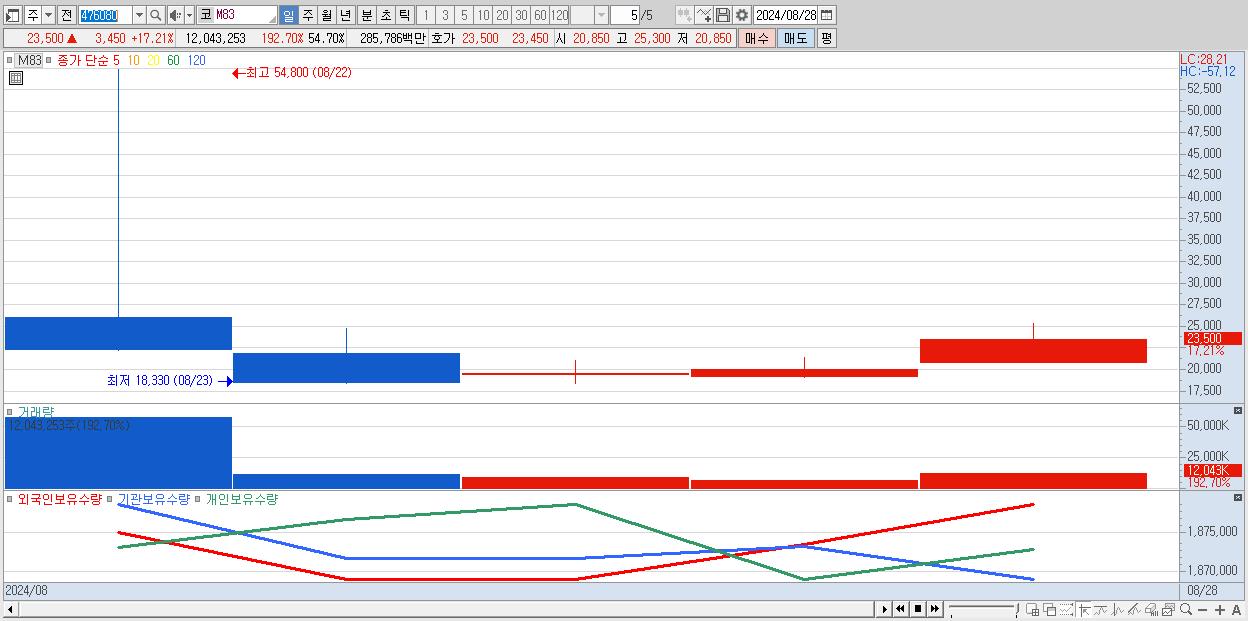Image resolution: width=1248 pixels, height=621 pixels.
Task: Click the 매수 buy button
Action: pos(756,38)
